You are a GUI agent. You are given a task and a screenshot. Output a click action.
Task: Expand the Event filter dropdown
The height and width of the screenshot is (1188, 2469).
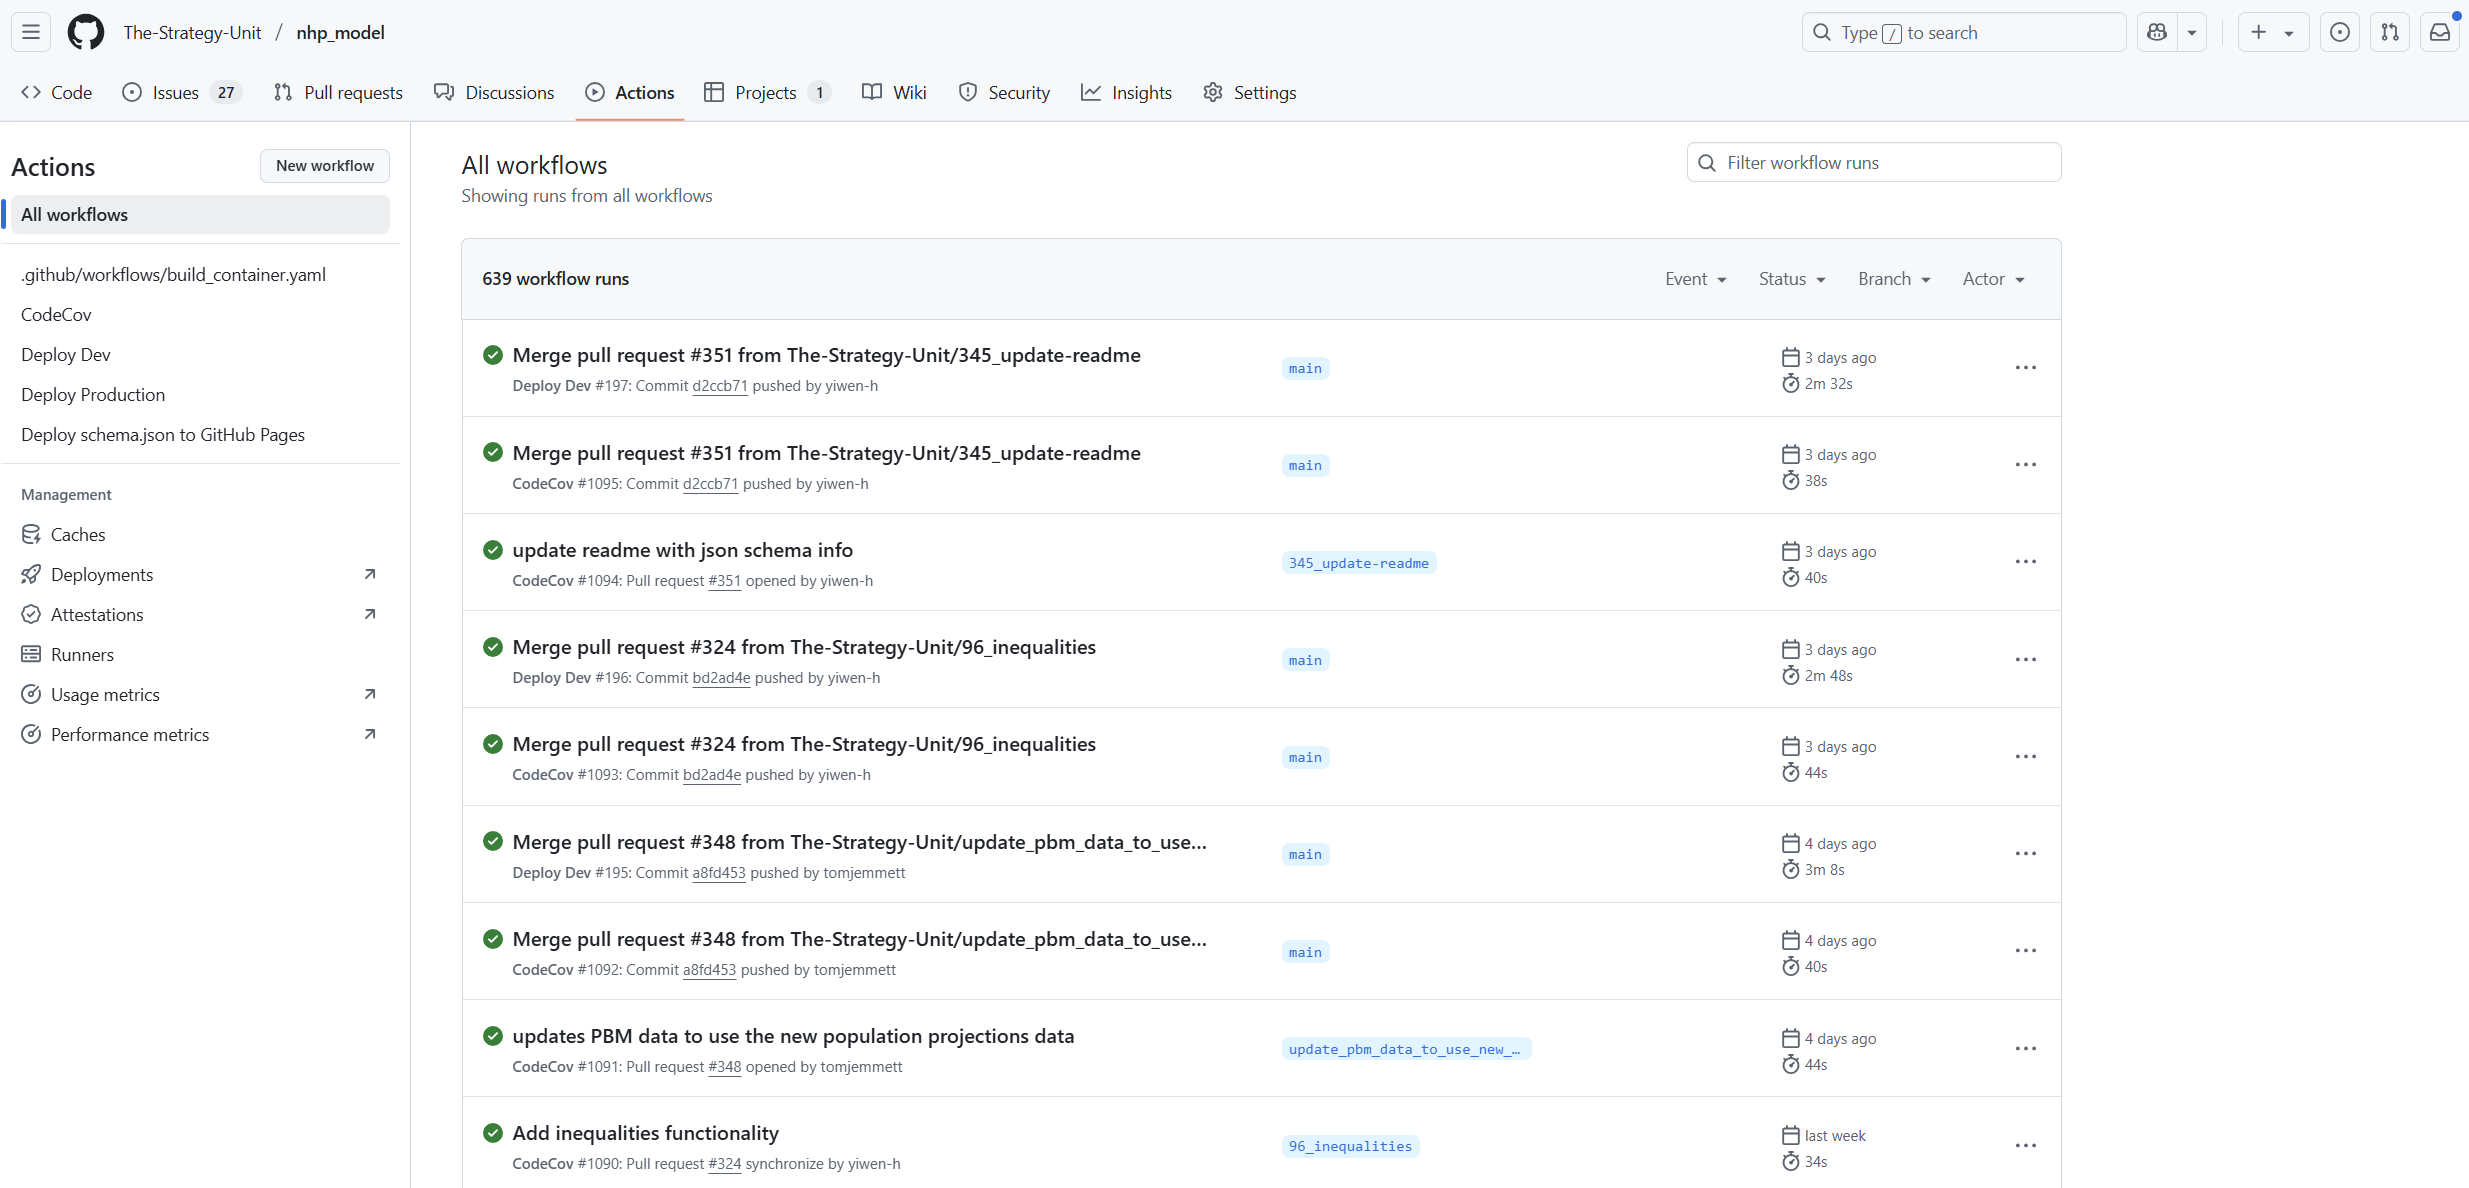tap(1695, 279)
